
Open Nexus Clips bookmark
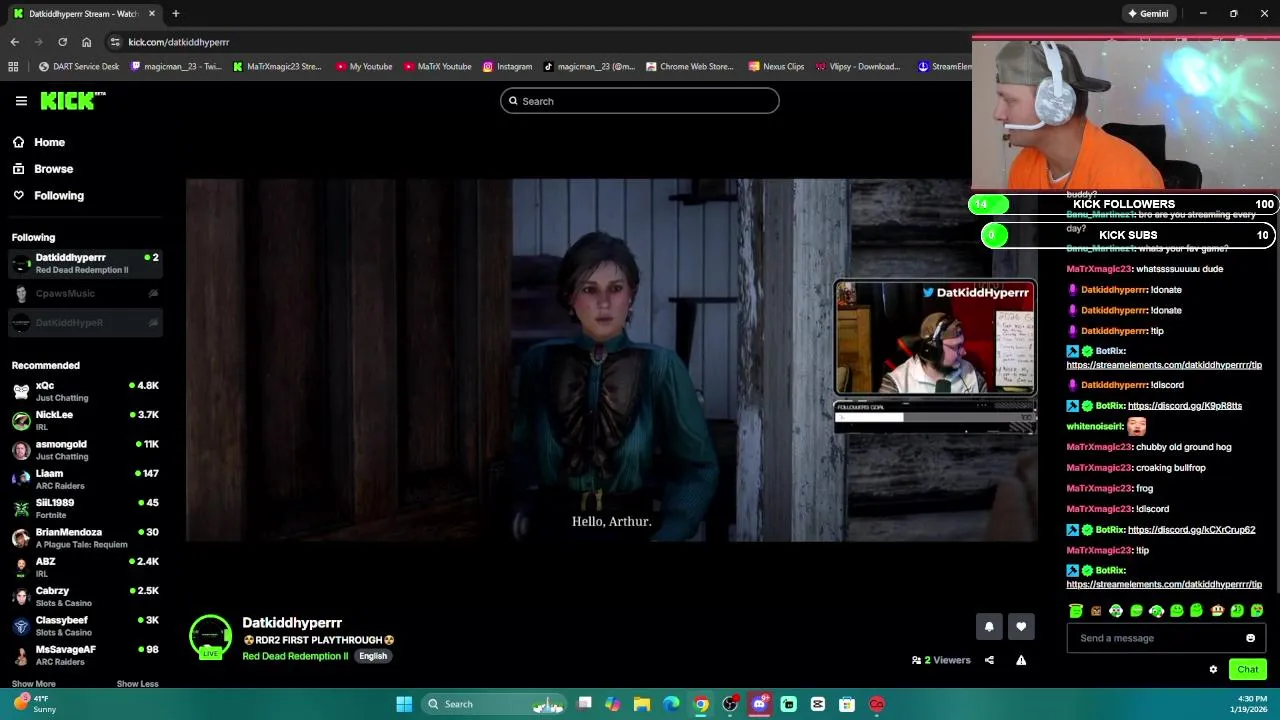click(776, 67)
